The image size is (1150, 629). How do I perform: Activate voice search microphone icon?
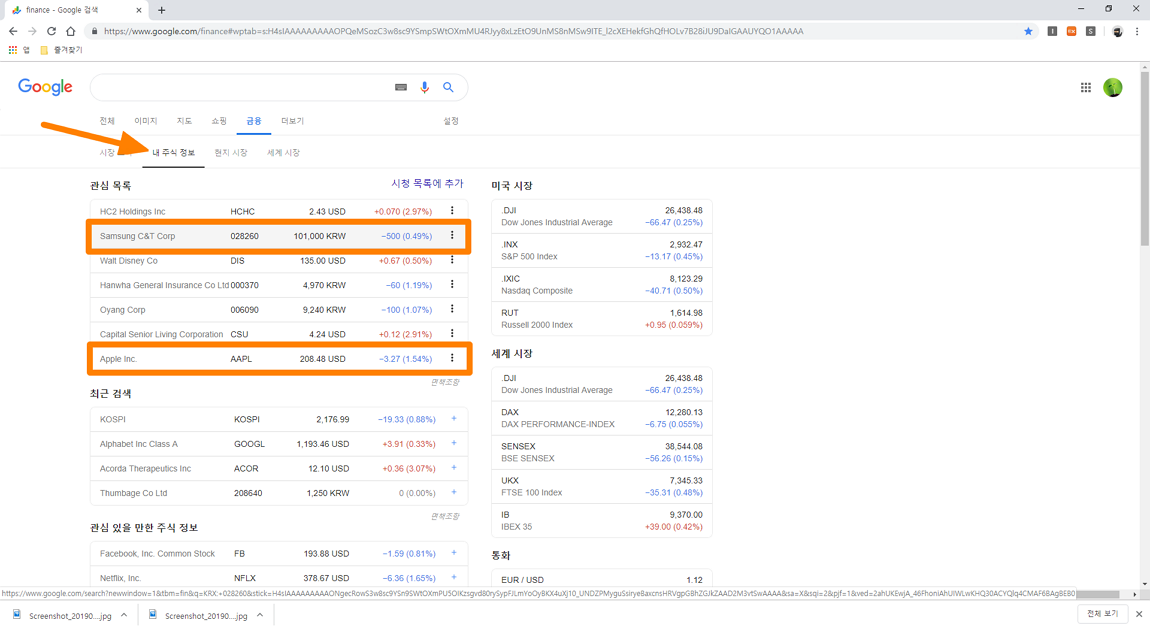click(x=425, y=87)
